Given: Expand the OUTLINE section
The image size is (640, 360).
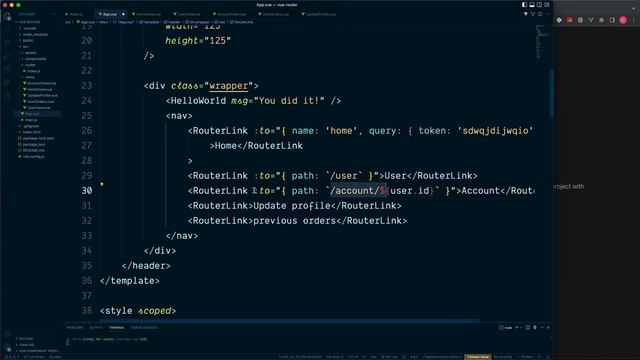Looking at the screenshot, I should [x=26, y=338].
